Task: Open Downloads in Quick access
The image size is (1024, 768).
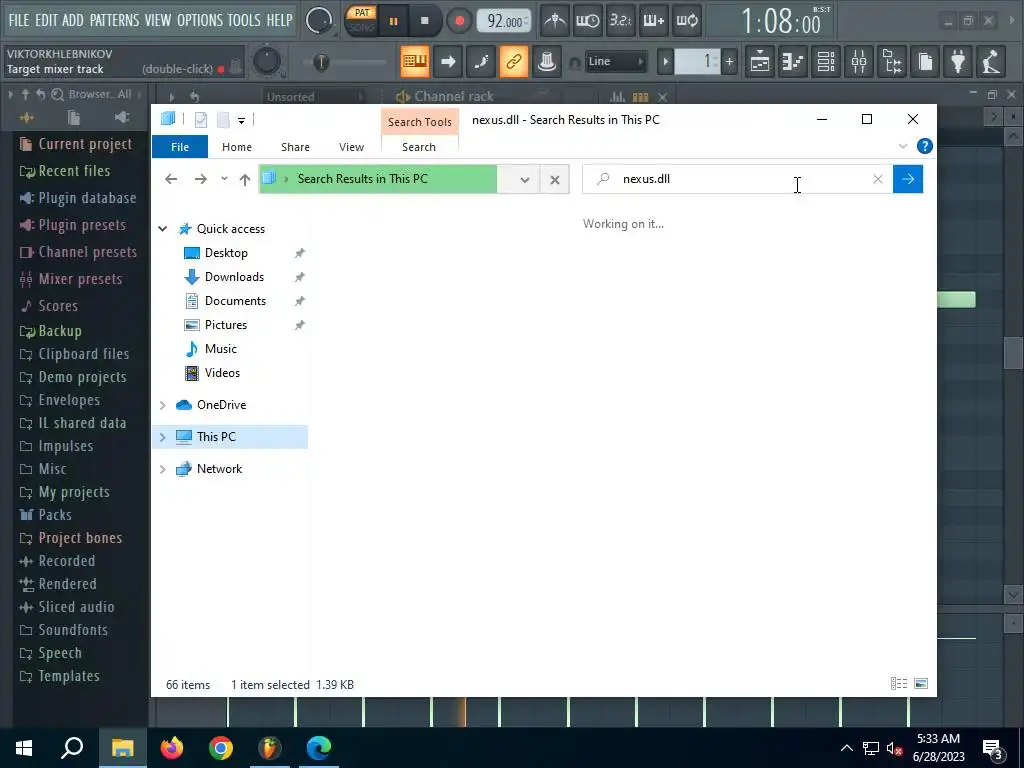Action: 234,277
